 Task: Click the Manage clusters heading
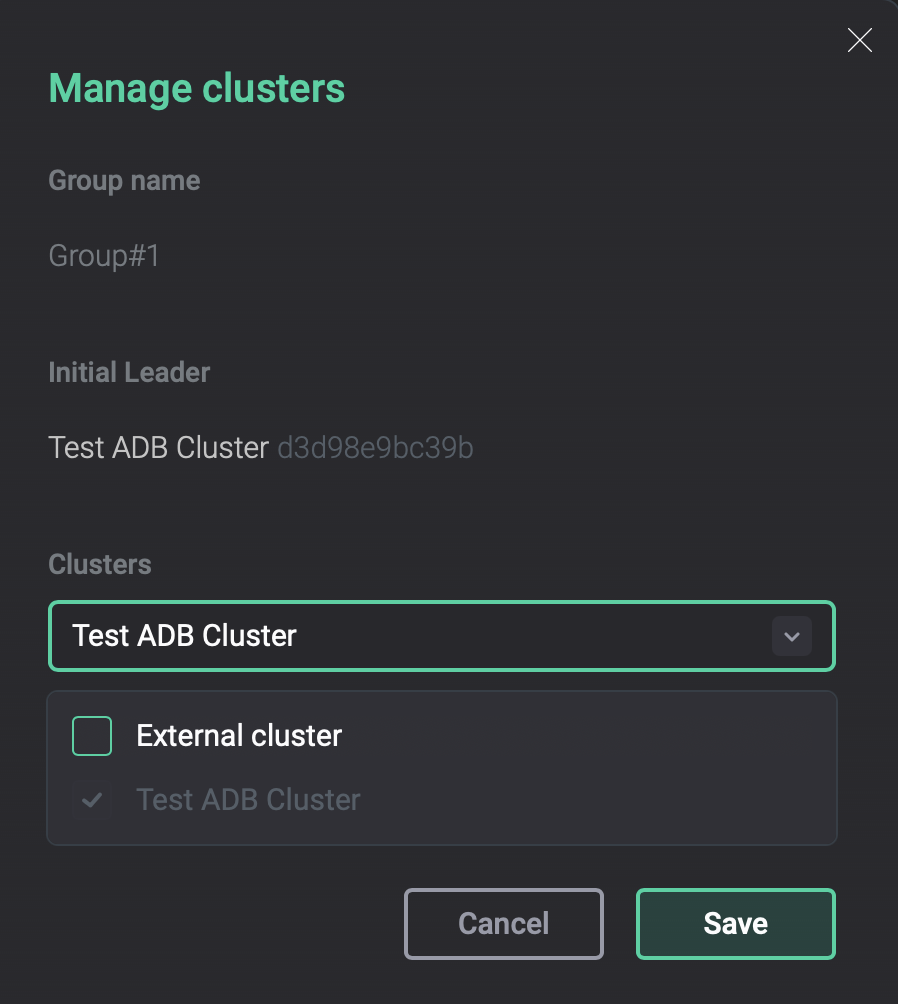pos(196,88)
